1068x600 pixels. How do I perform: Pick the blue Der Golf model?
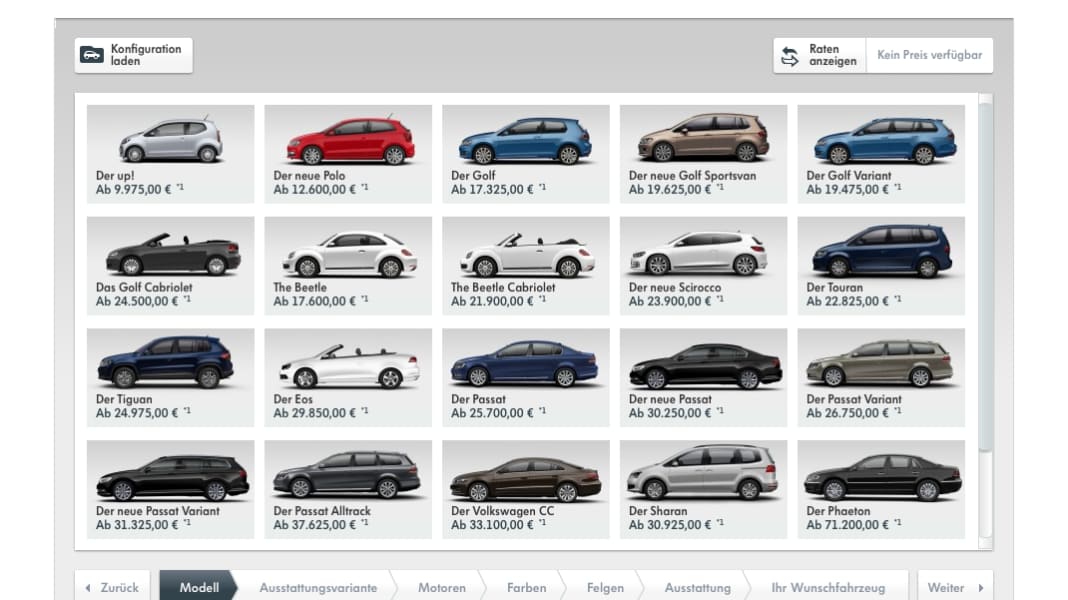(526, 154)
